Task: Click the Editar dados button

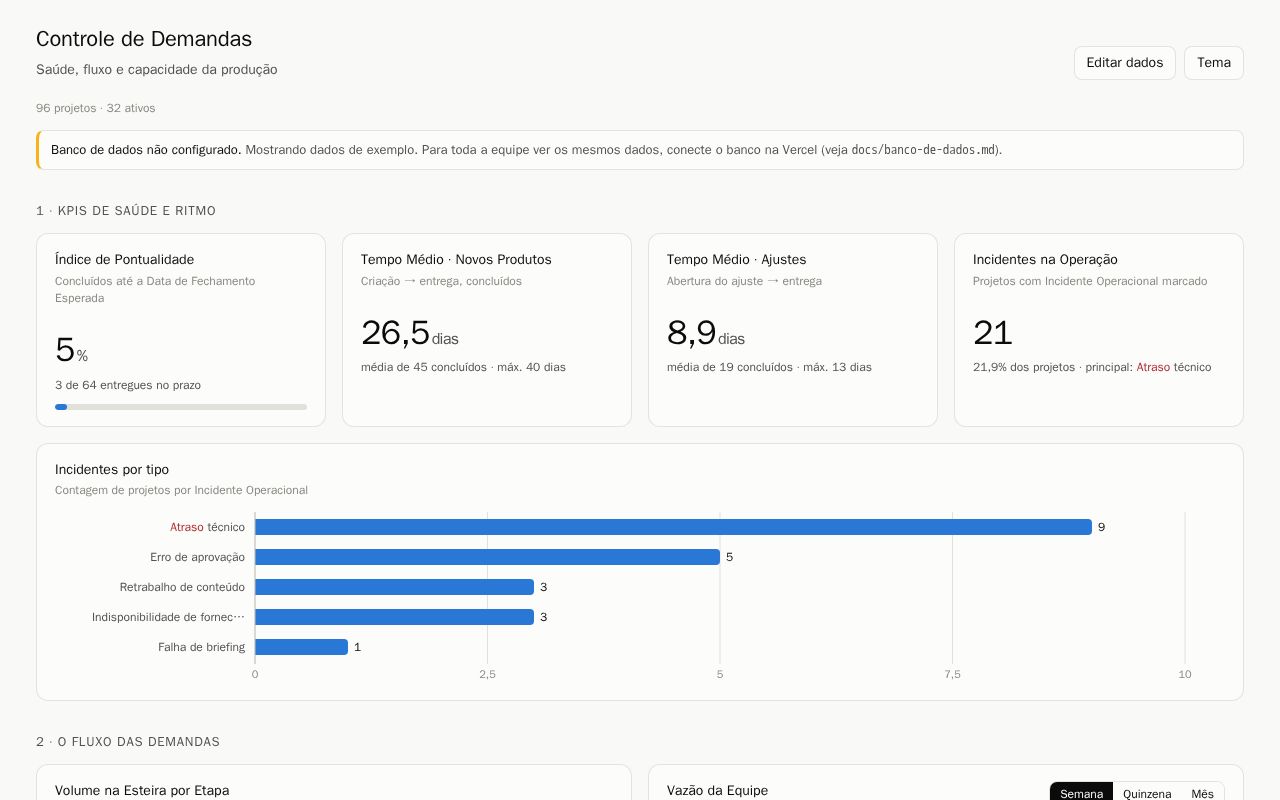Action: (1124, 63)
